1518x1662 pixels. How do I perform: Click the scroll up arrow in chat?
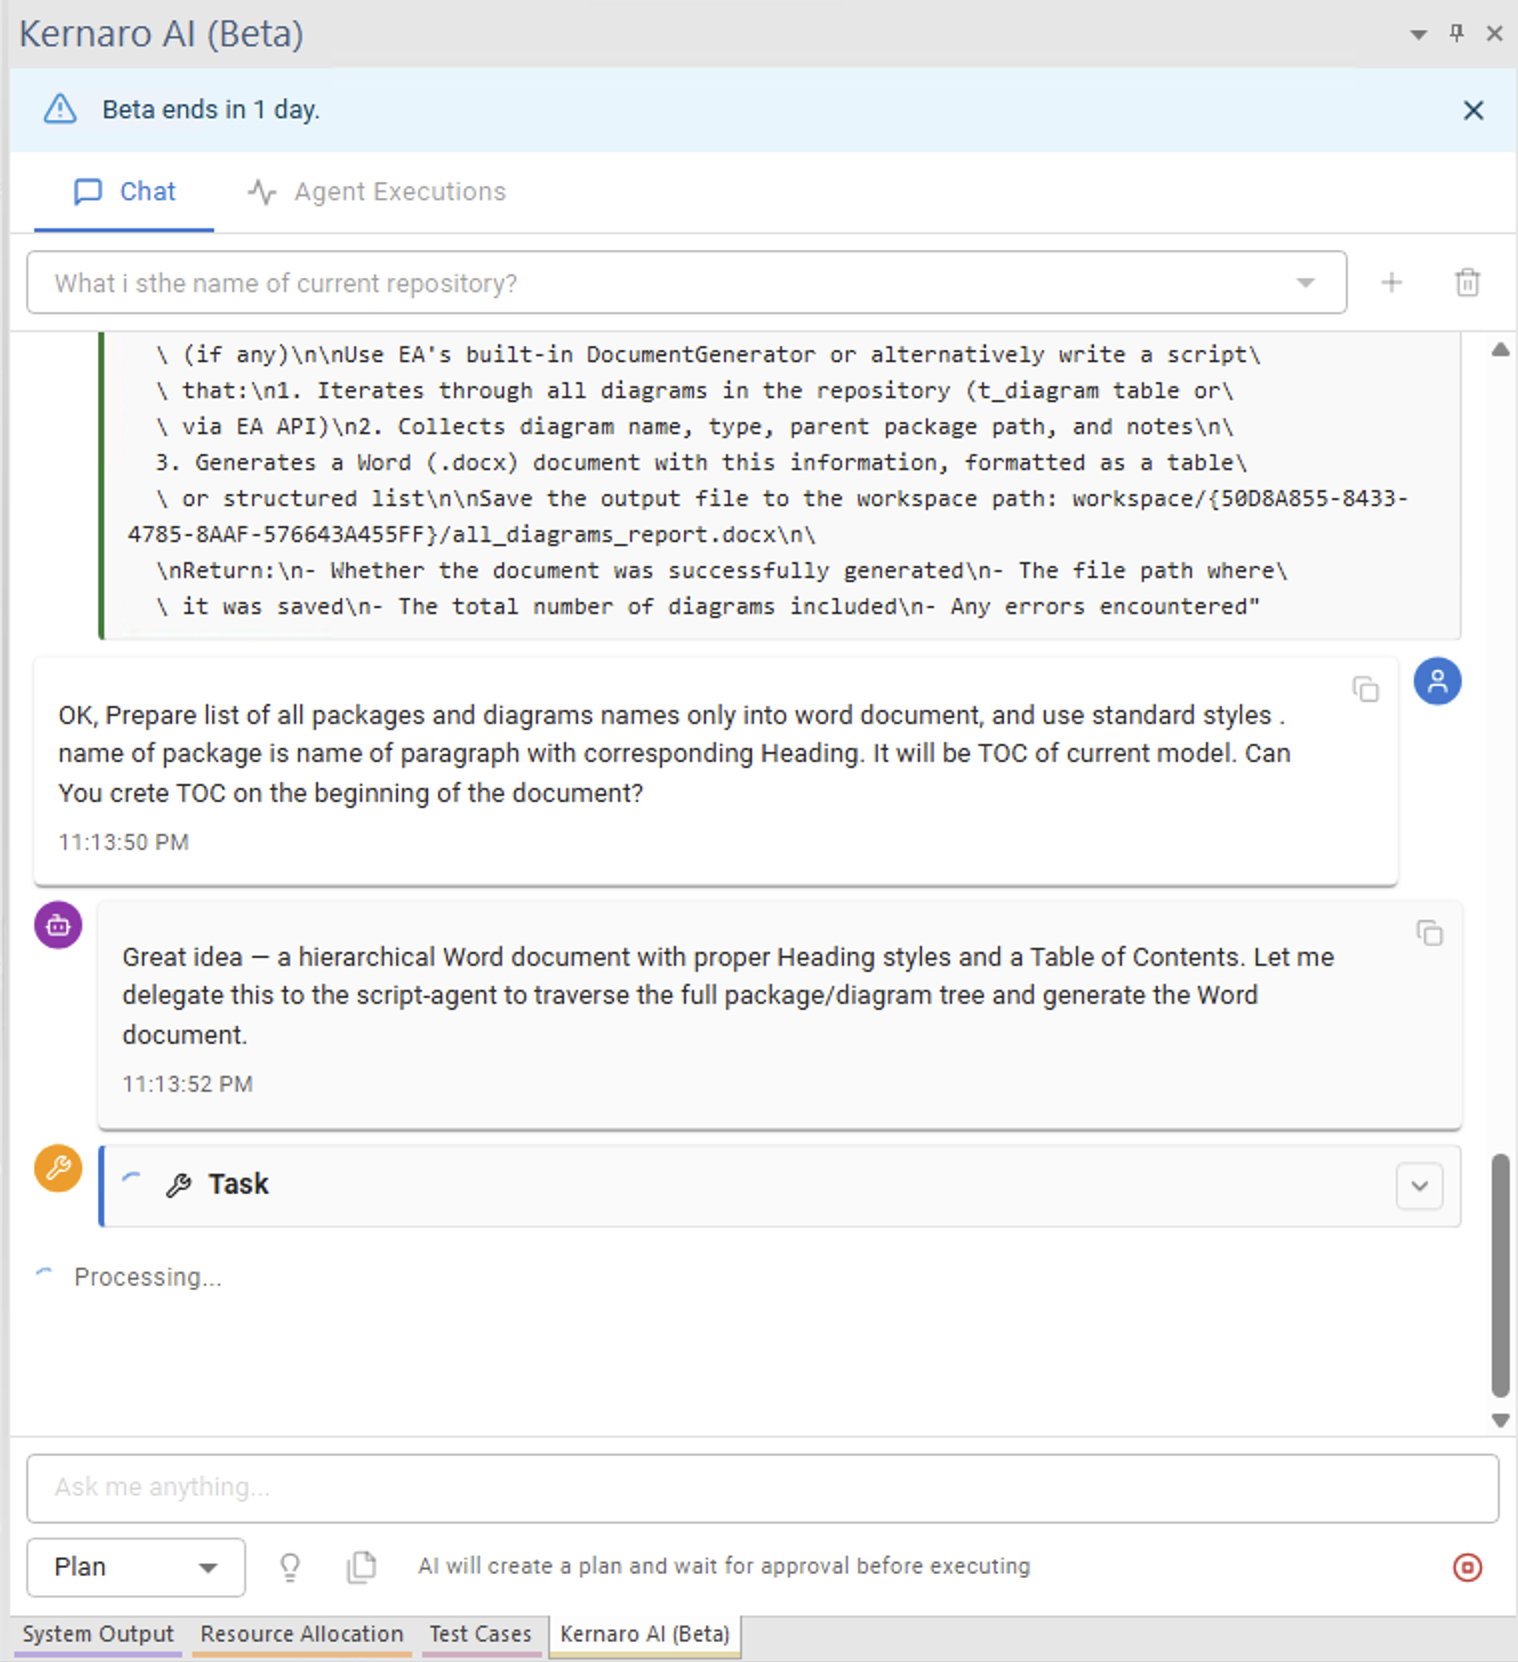(x=1500, y=350)
